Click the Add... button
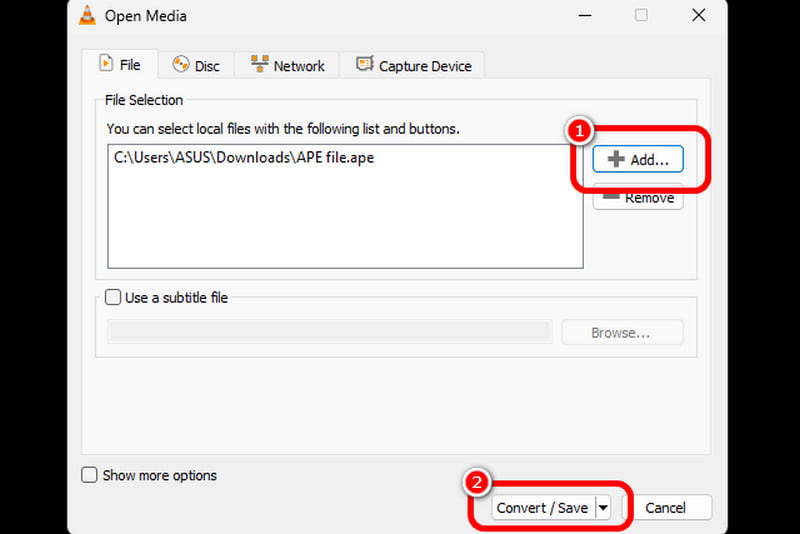This screenshot has width=800, height=534. click(638, 159)
